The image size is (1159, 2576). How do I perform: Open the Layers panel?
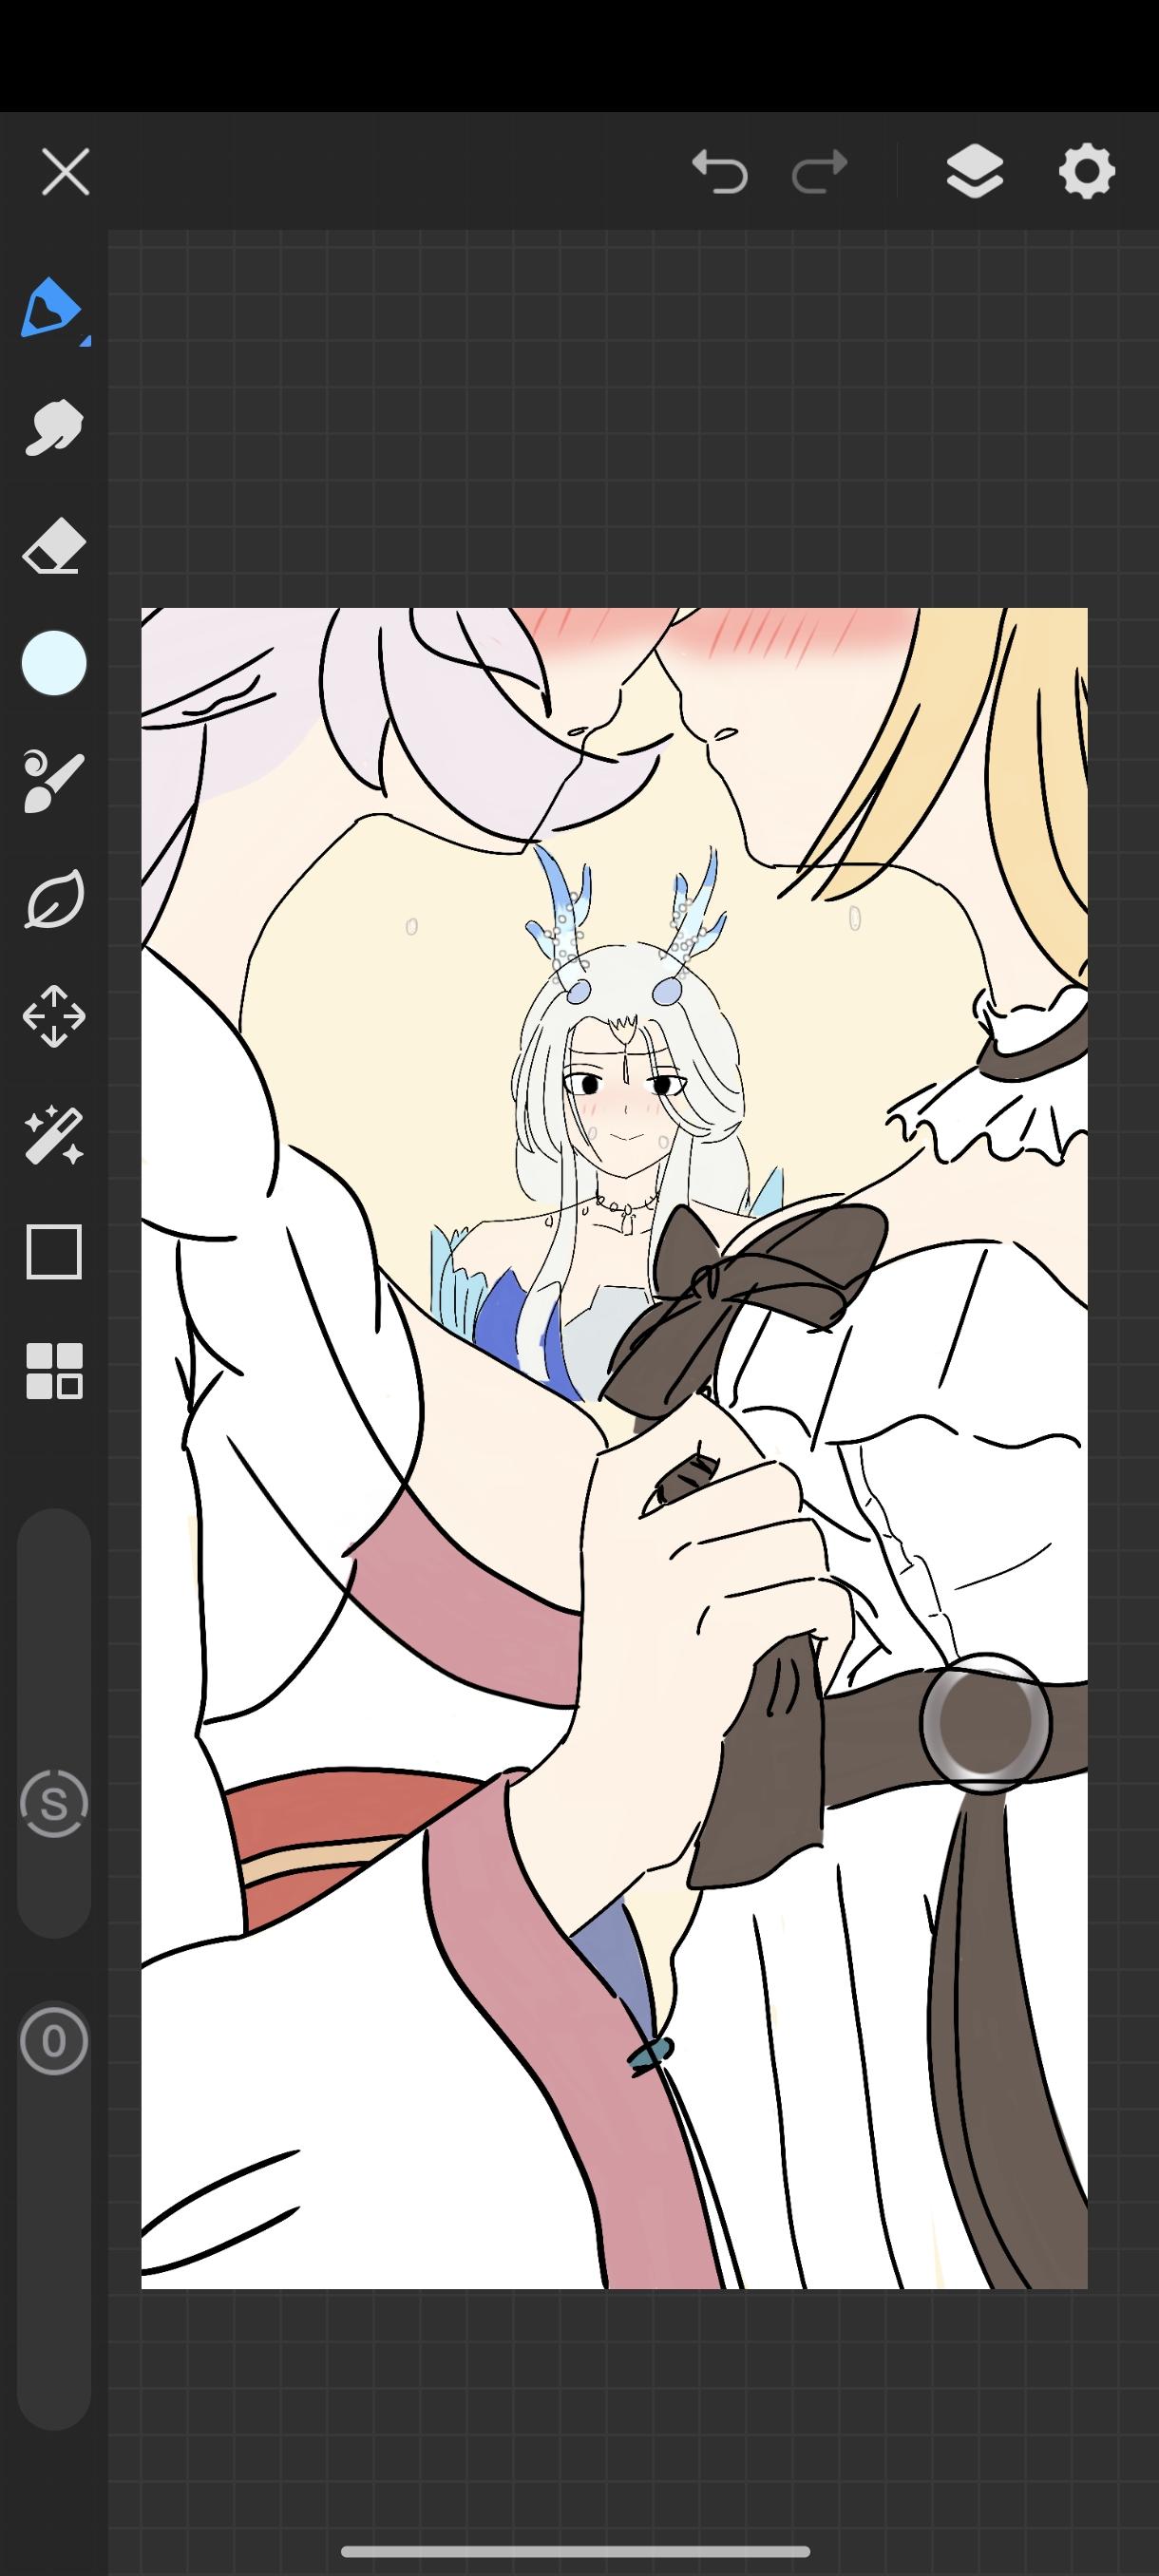pyautogui.click(x=975, y=171)
